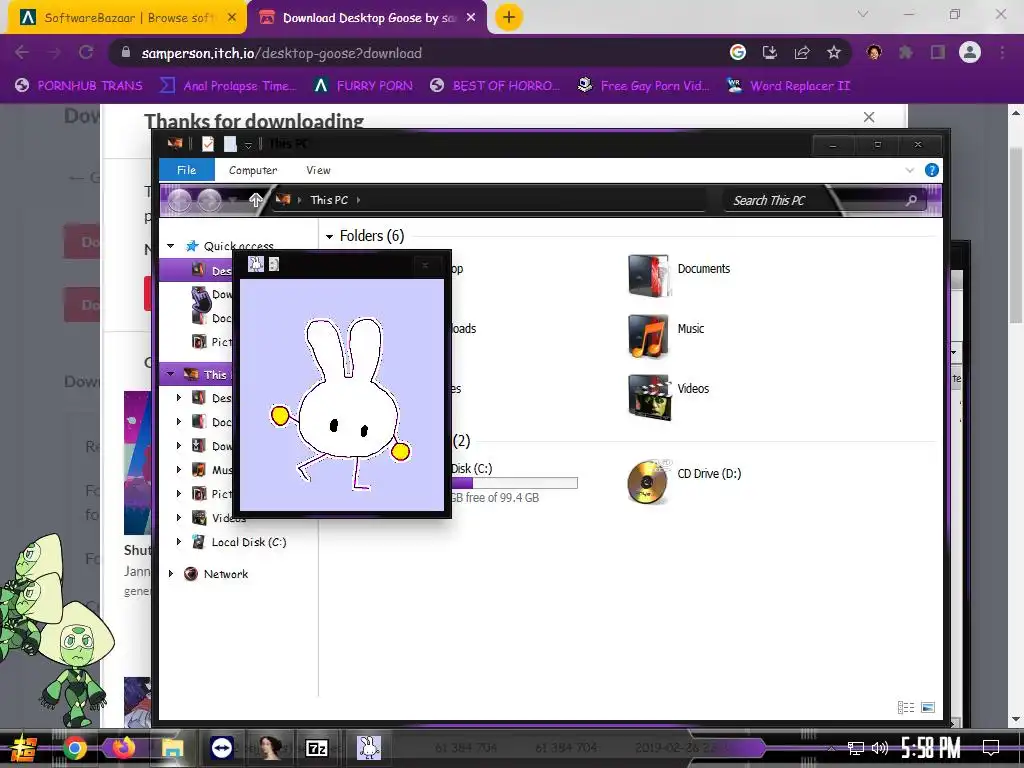Click the Local Disk (C:) usage bar
The width and height of the screenshot is (1024, 768).
514,483
